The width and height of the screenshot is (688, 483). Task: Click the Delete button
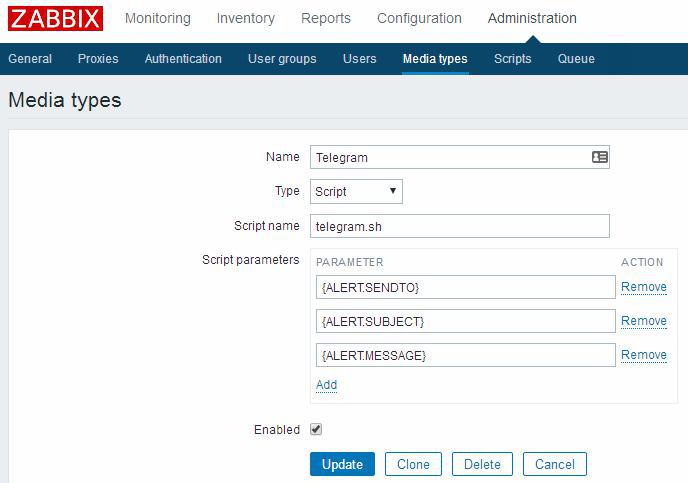tap(482, 464)
